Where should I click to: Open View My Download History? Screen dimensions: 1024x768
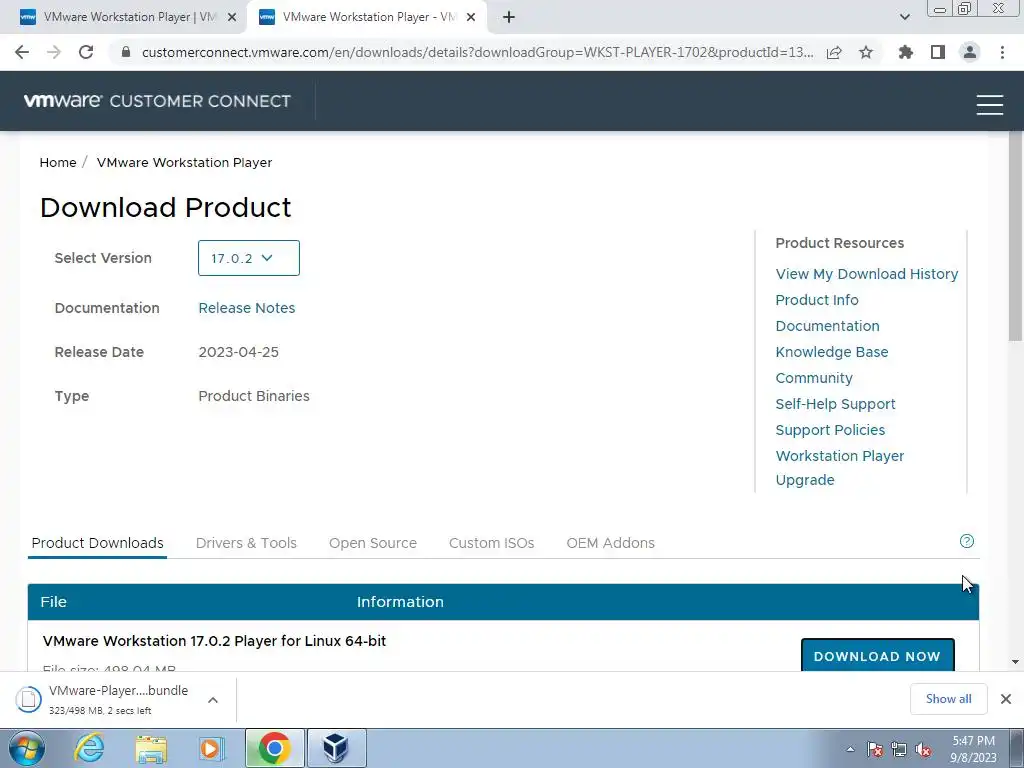pyautogui.click(x=867, y=274)
